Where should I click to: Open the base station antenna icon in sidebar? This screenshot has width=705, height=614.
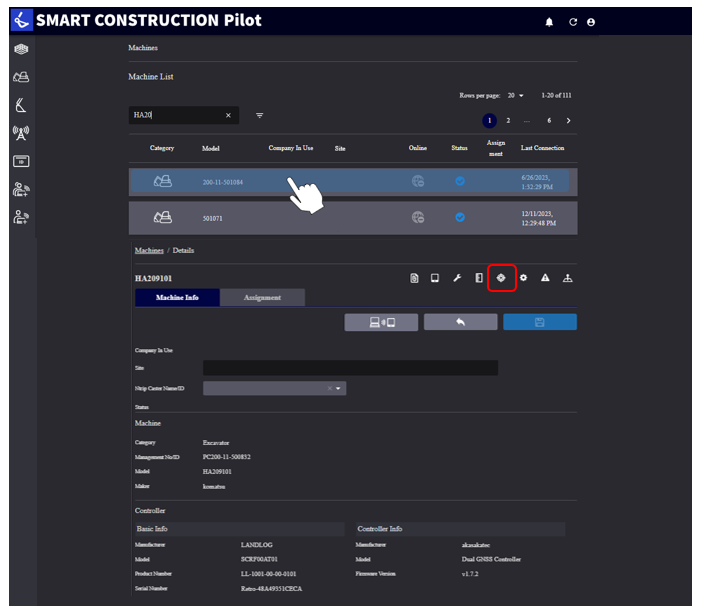[21, 133]
